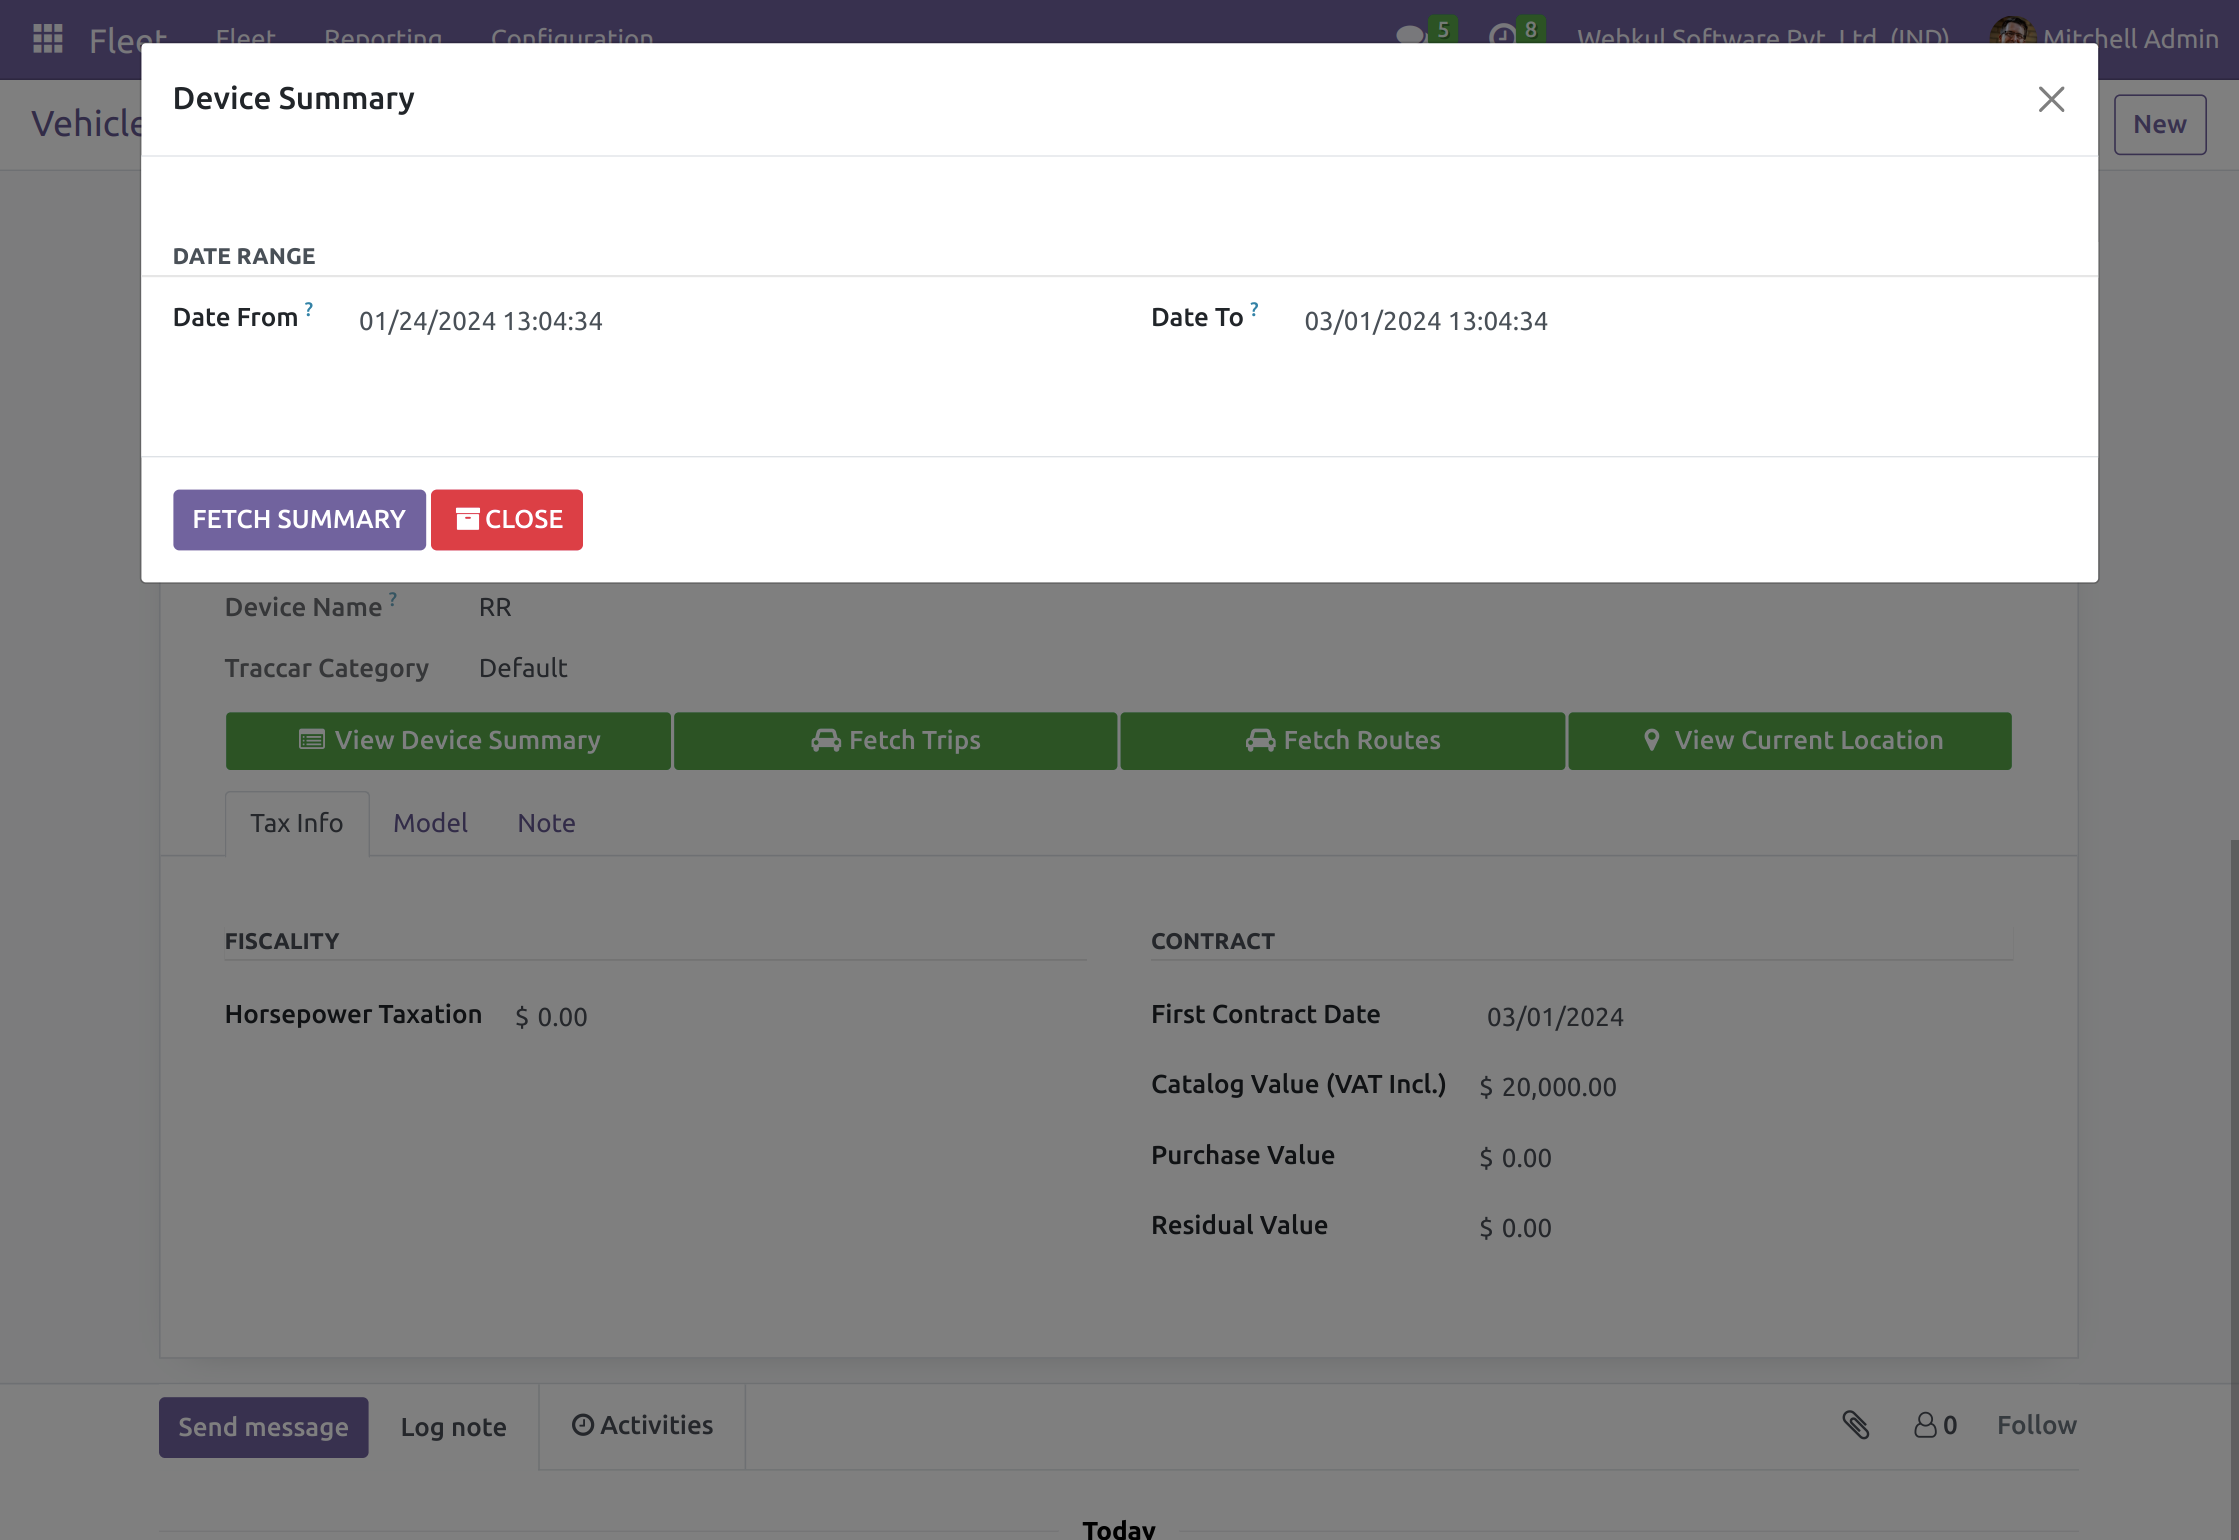The width and height of the screenshot is (2239, 1540).
Task: Click the paperclip attachment icon
Action: tap(1856, 1425)
